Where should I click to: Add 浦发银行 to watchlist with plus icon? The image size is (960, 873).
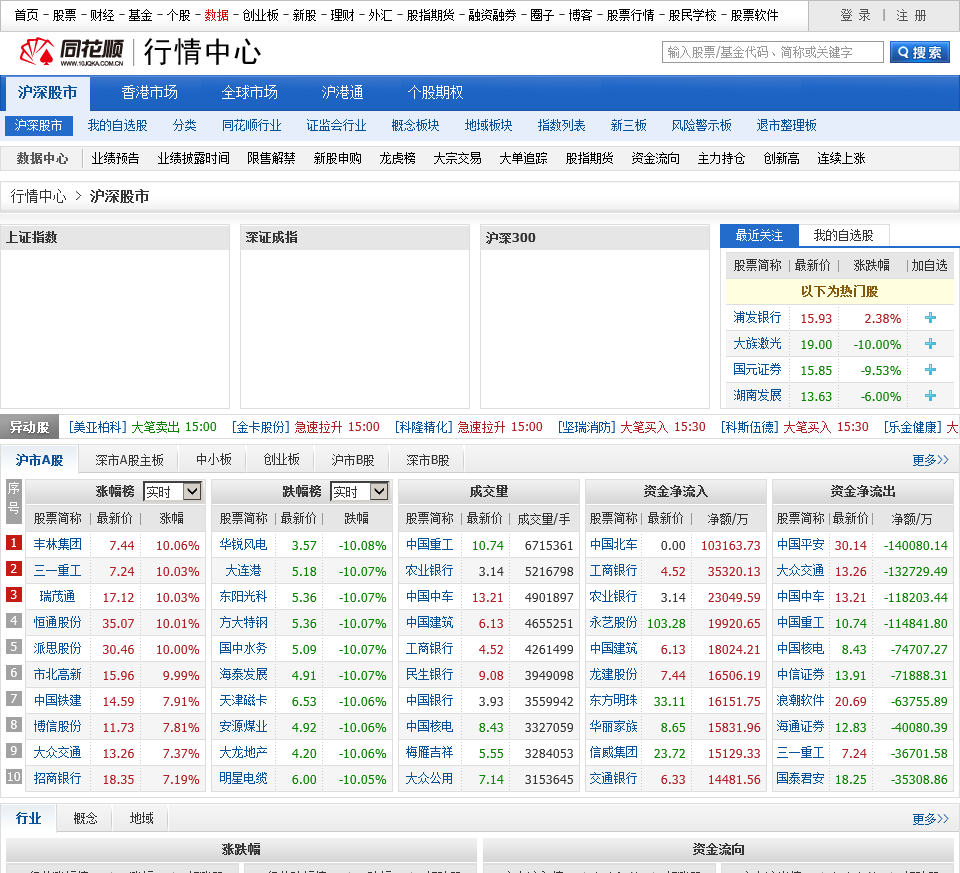(x=930, y=318)
